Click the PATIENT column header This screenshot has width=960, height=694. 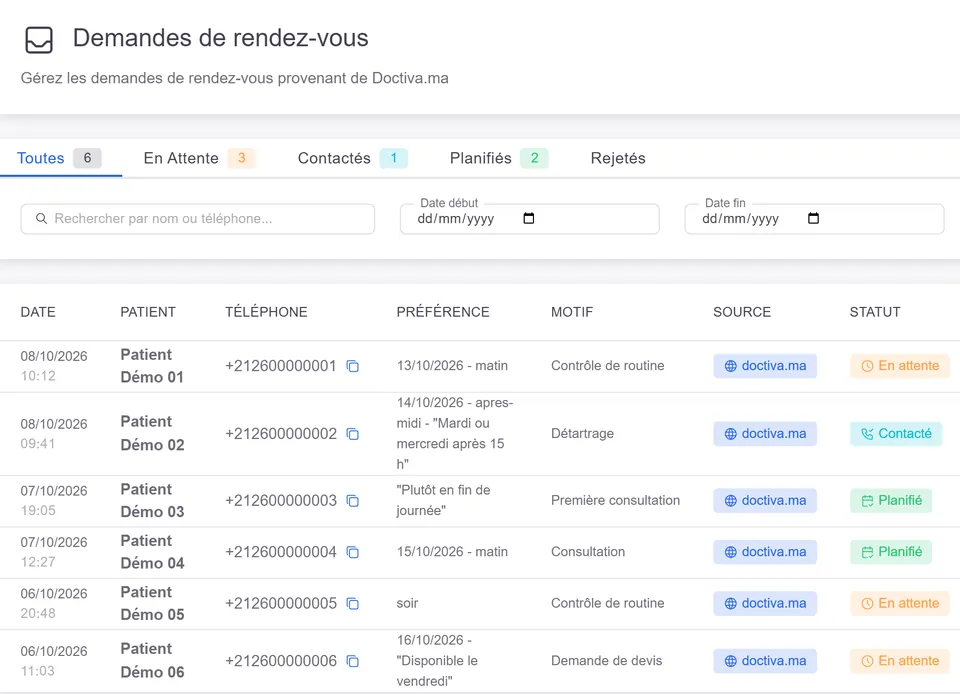coord(148,312)
